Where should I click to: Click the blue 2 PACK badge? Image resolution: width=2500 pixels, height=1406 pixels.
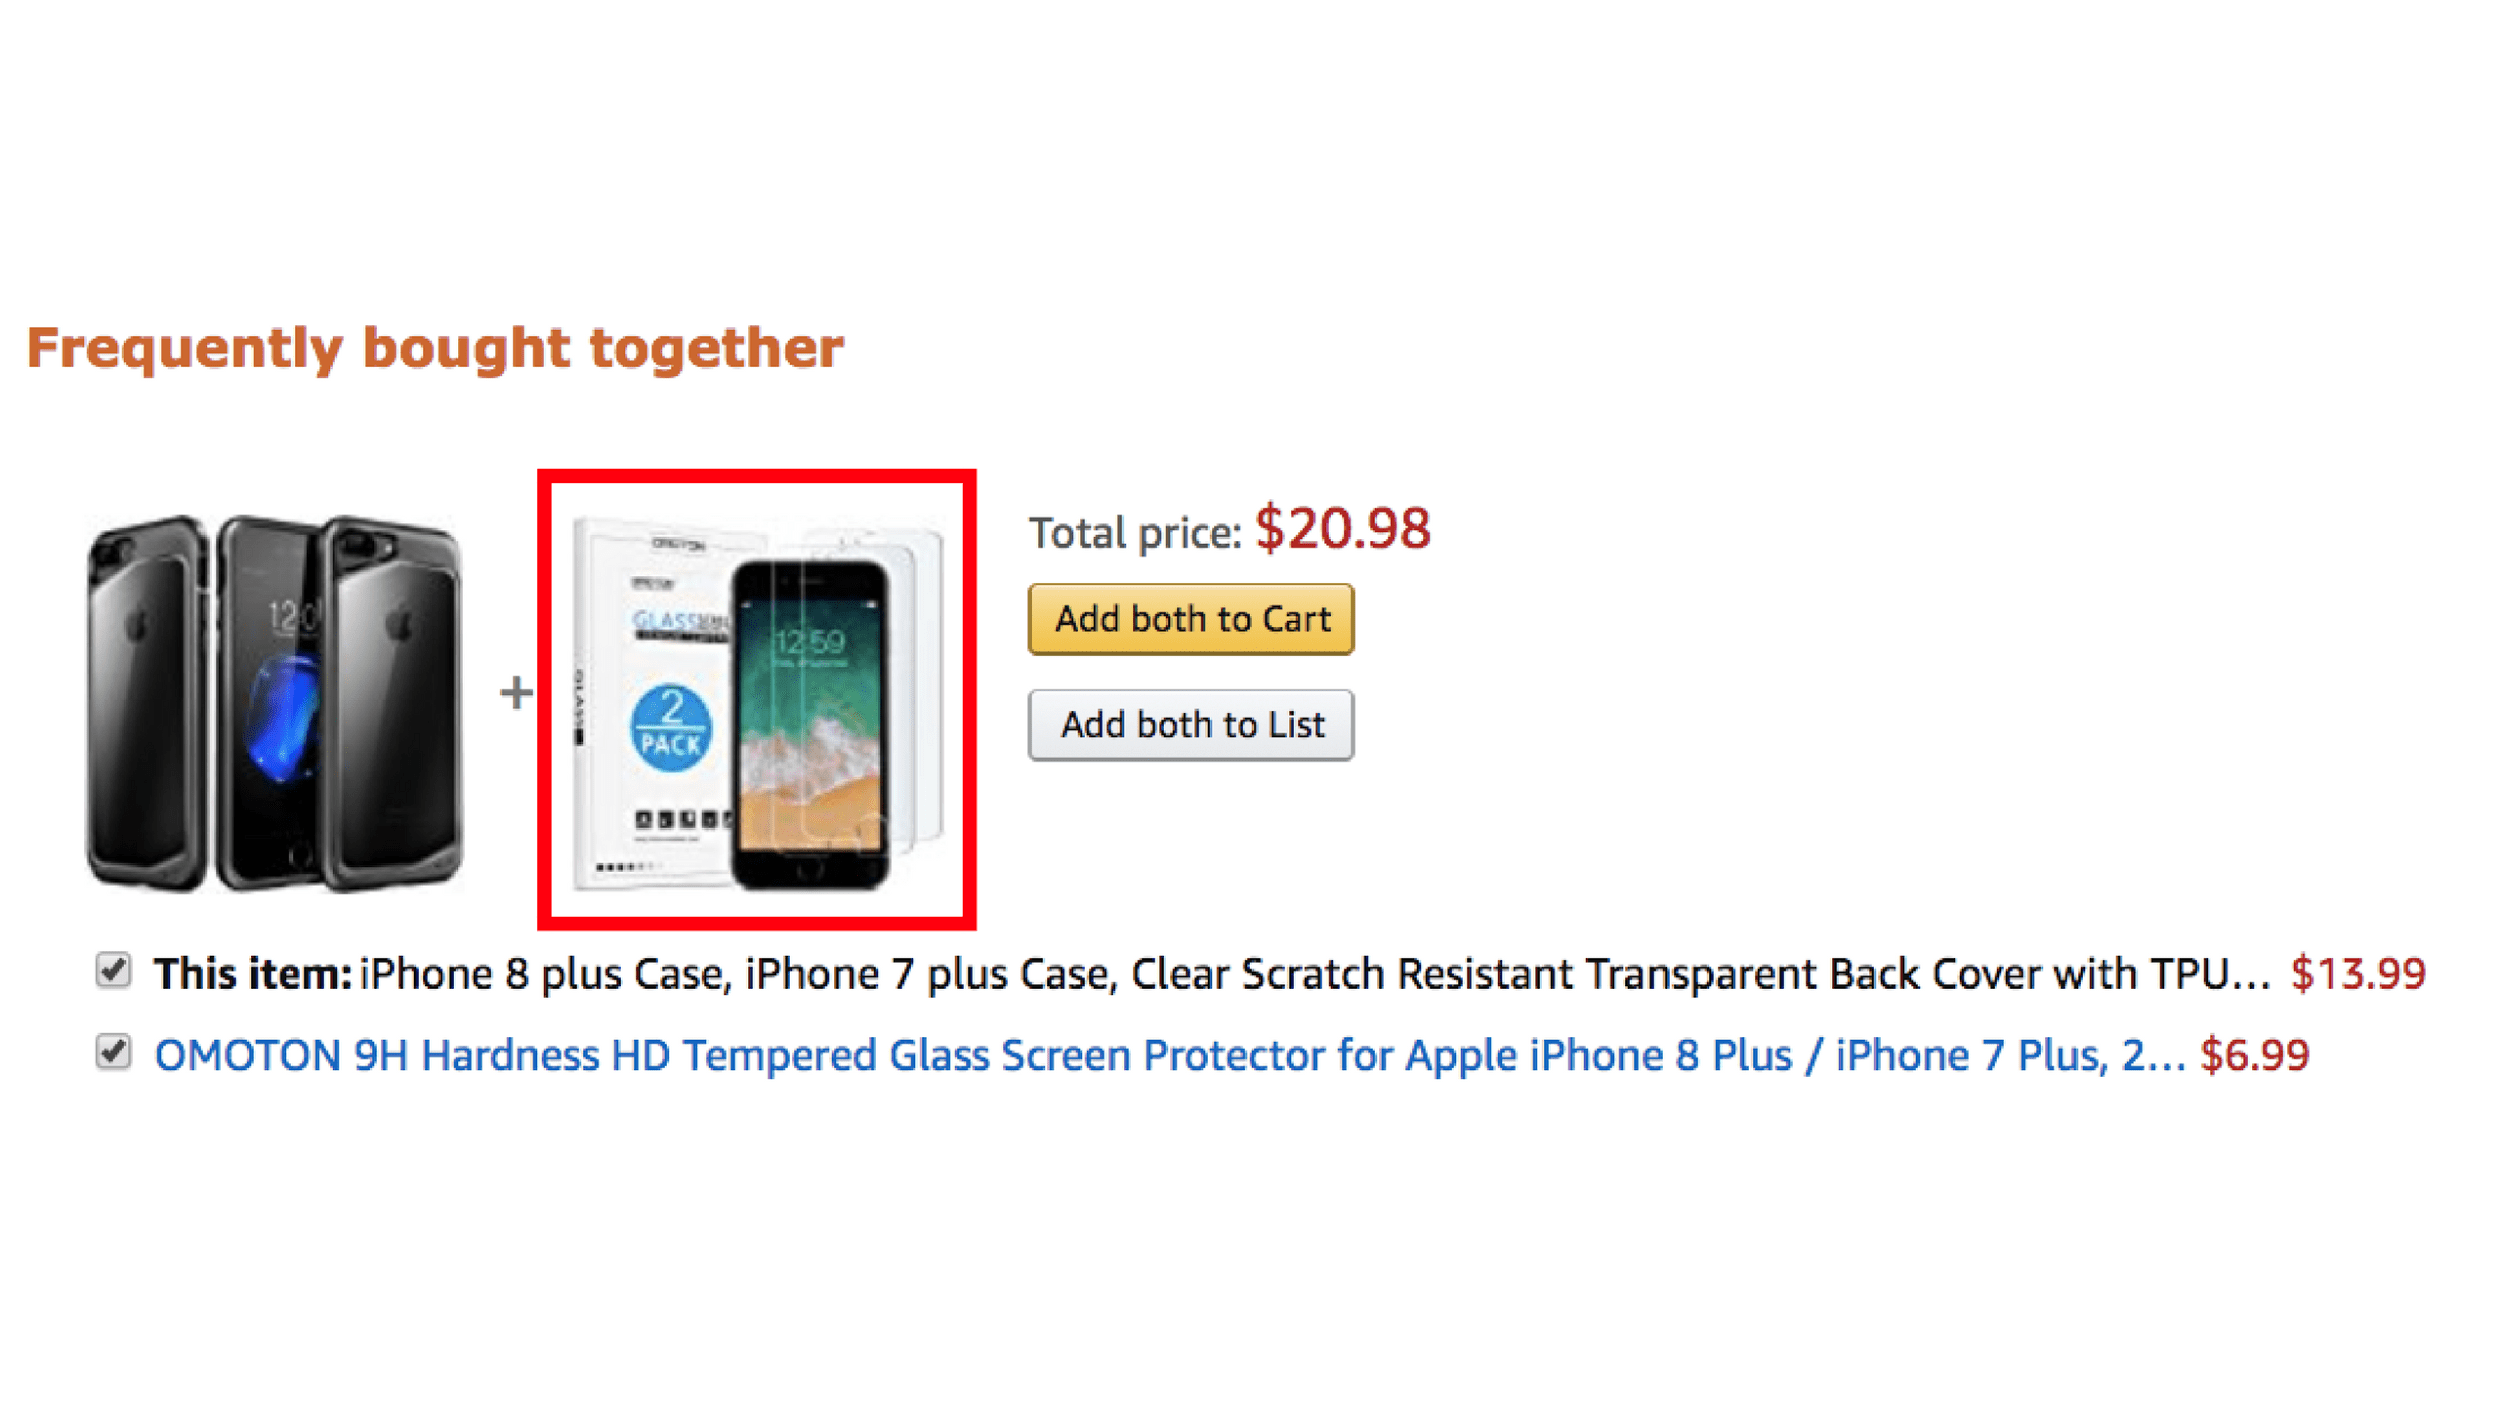(x=671, y=728)
